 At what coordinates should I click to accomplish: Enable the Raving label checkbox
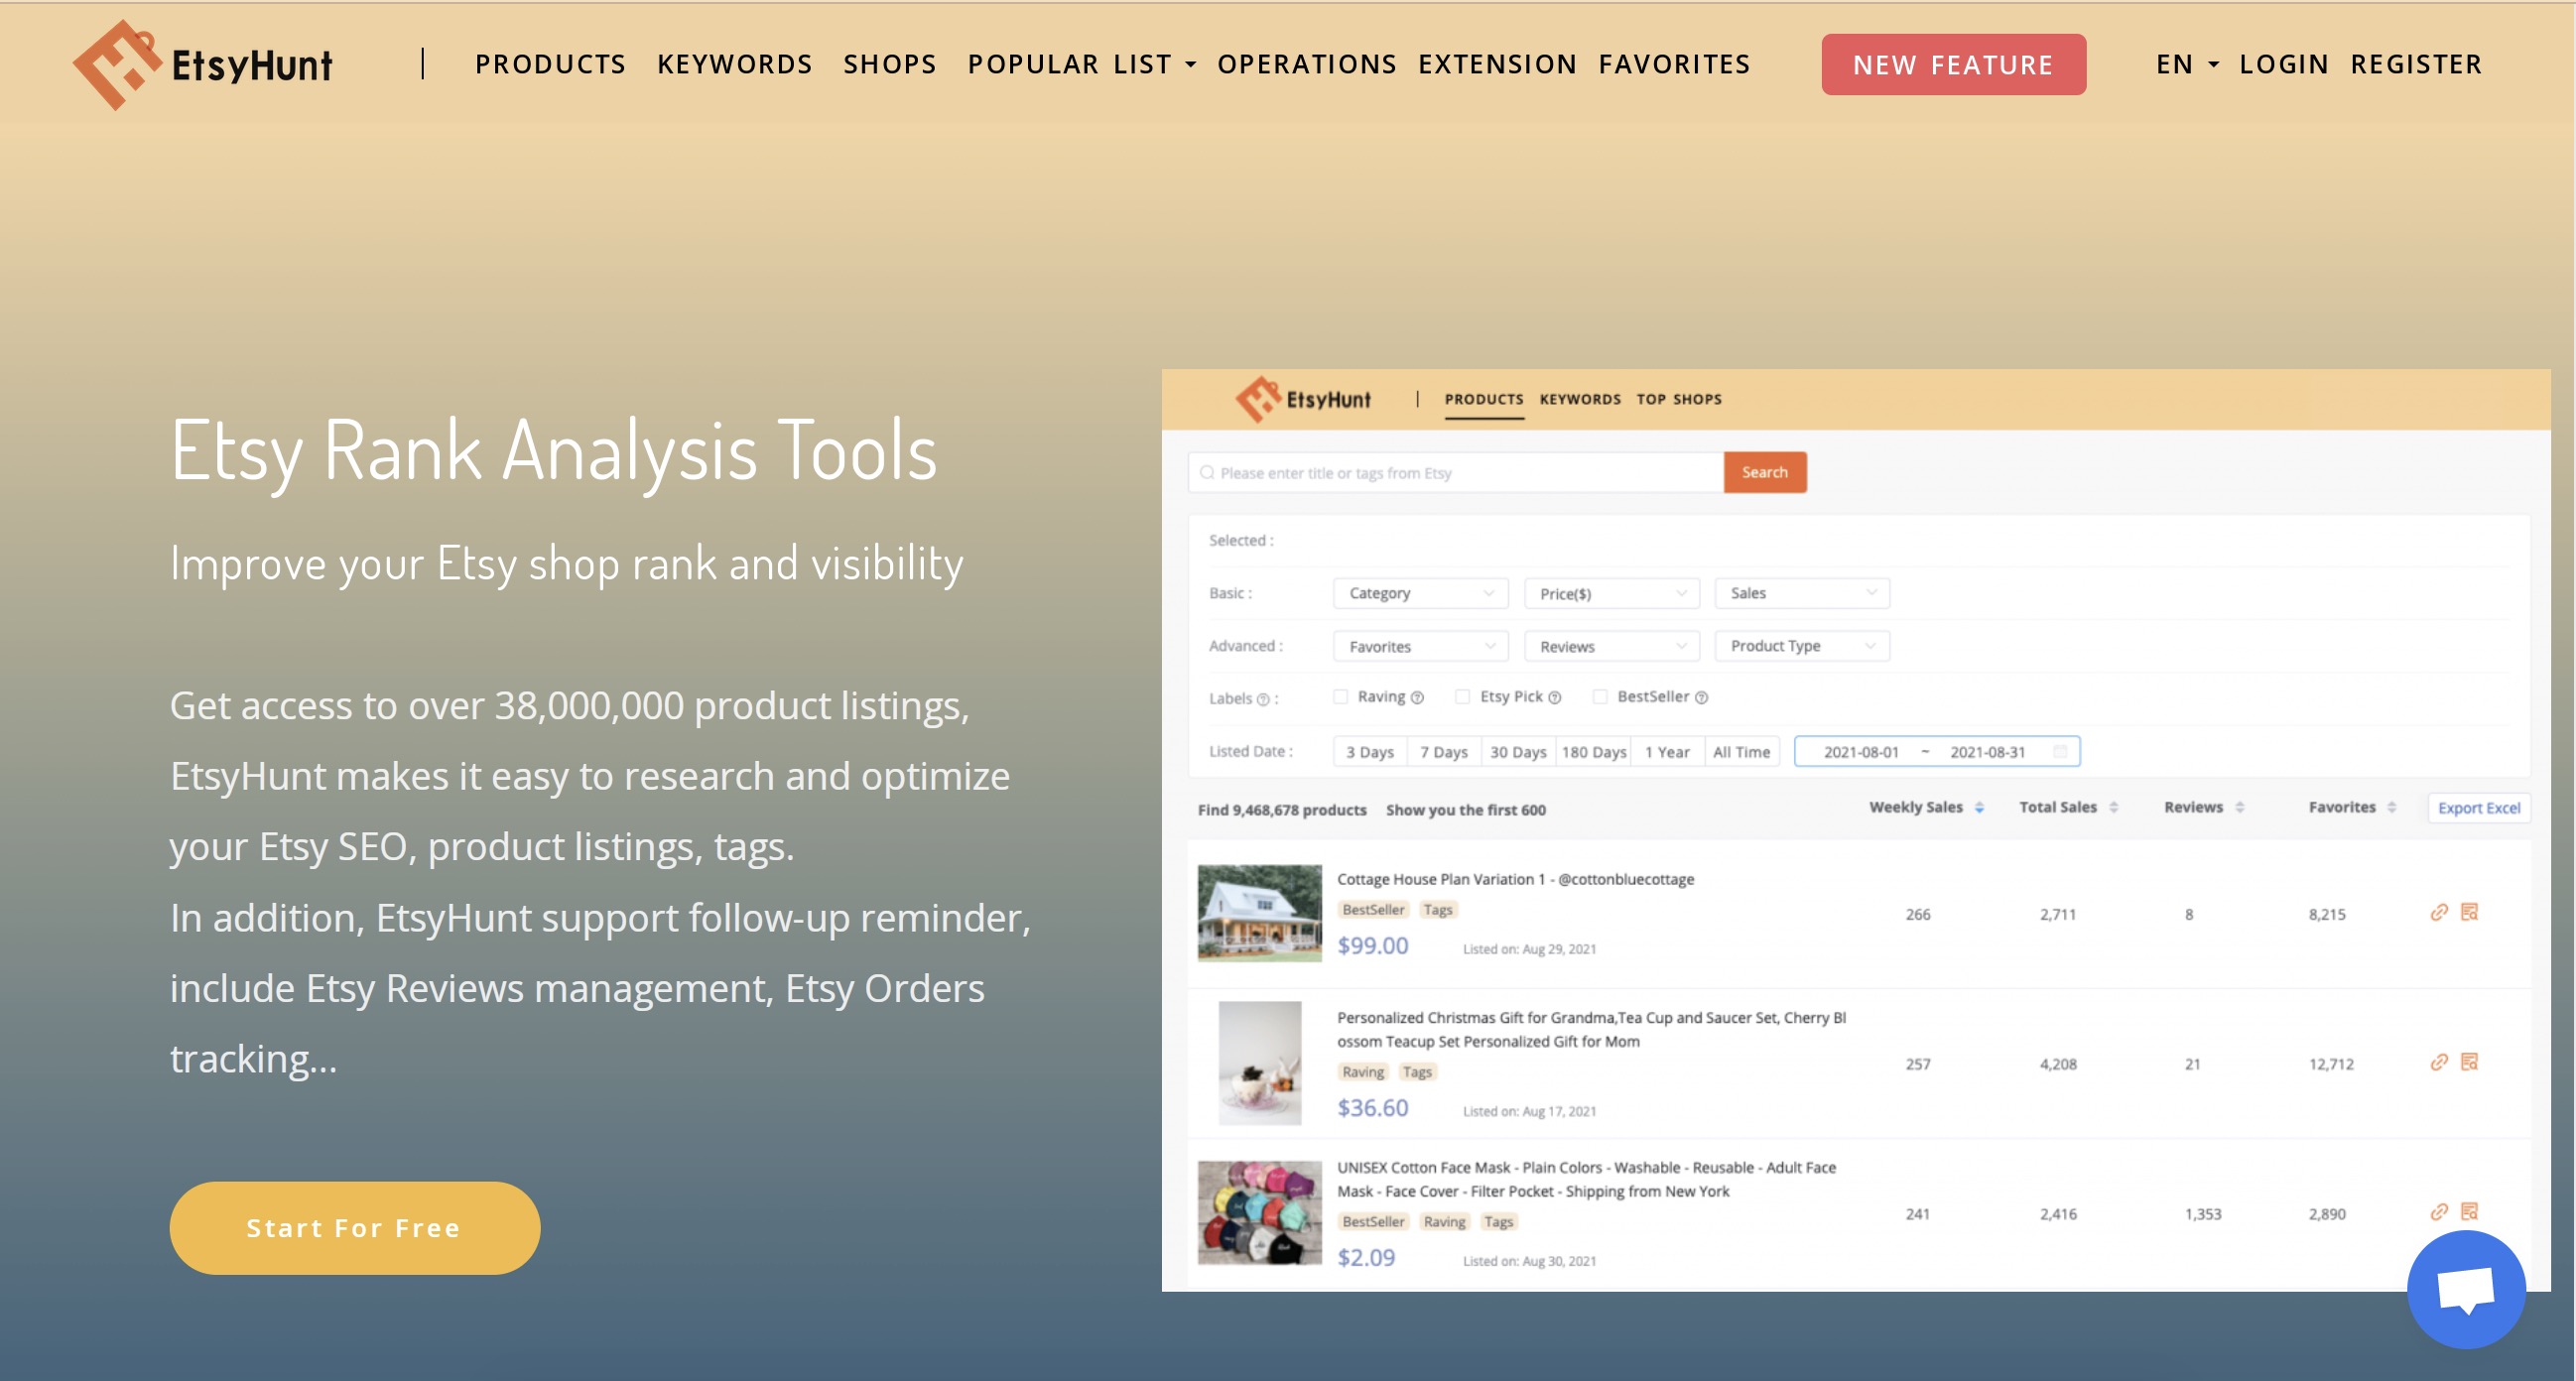pos(1340,697)
